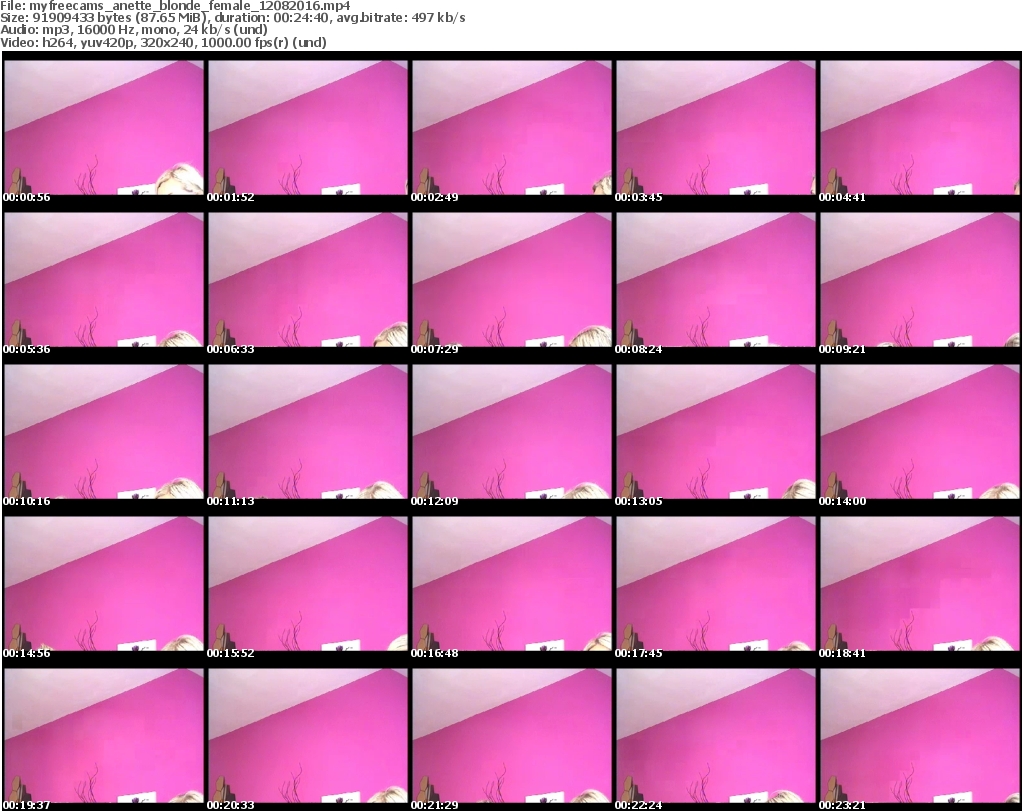
Task: Select the thumbnail at 00:16:48
Action: (511, 584)
